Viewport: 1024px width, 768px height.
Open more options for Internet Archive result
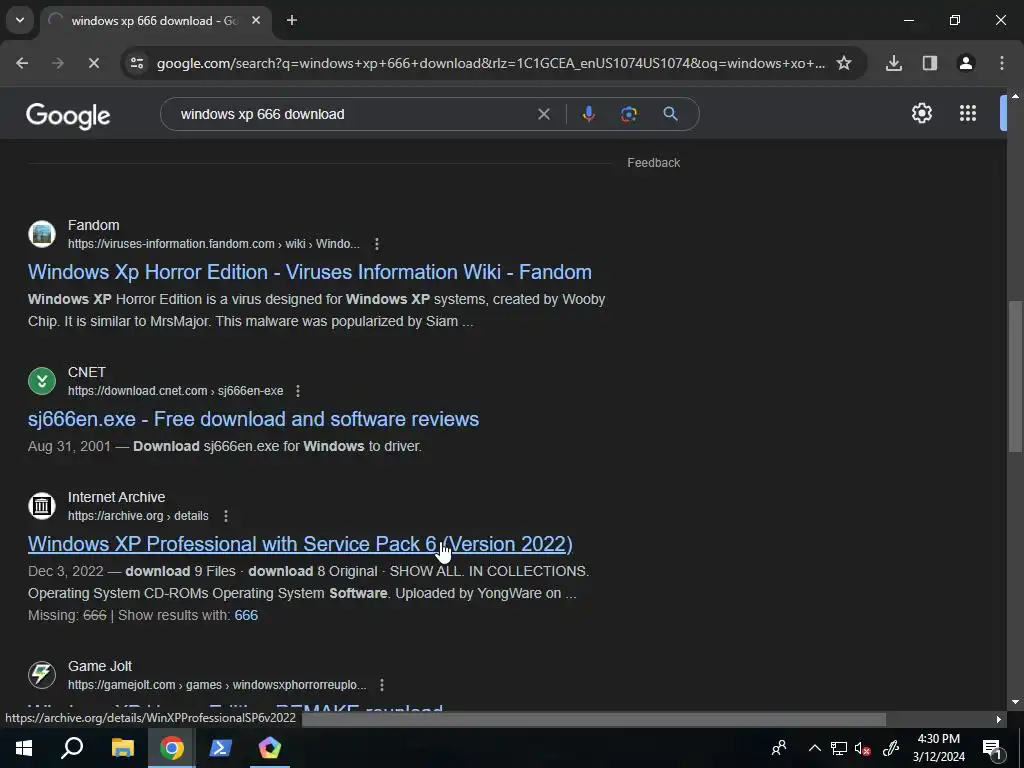tap(226, 516)
